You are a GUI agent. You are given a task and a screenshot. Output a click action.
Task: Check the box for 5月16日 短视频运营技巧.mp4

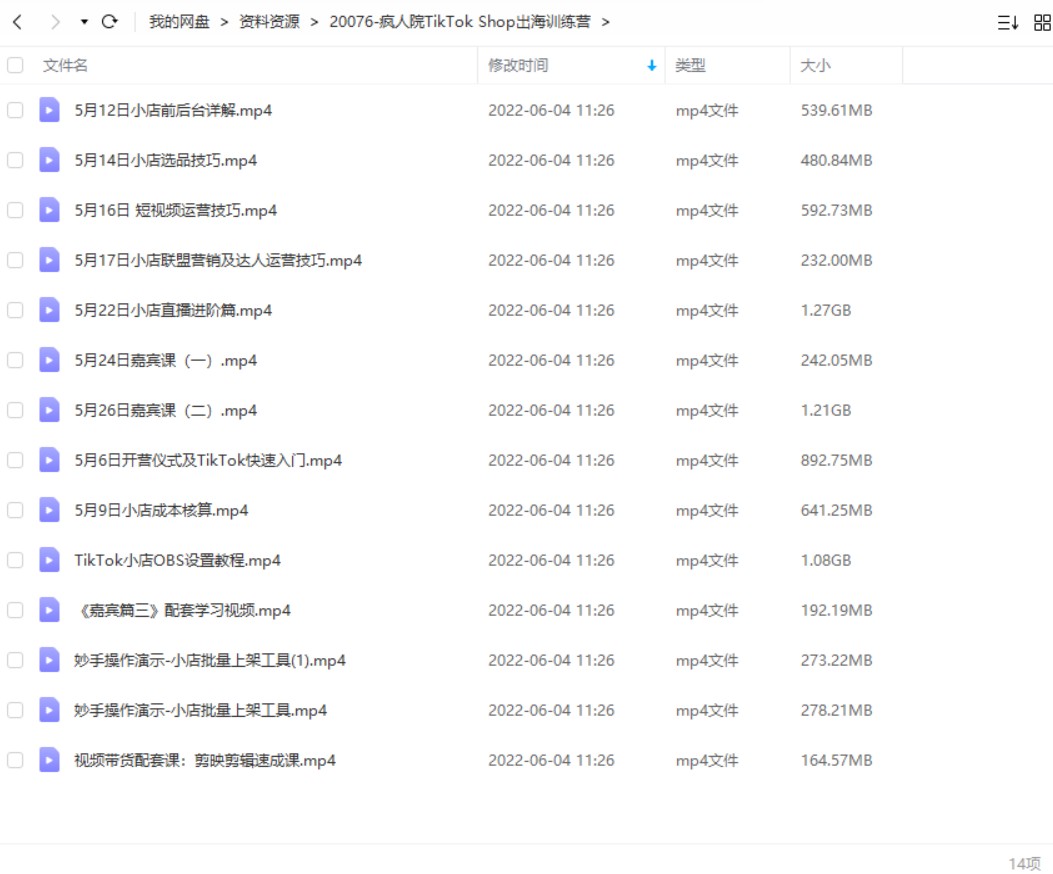[x=15, y=210]
